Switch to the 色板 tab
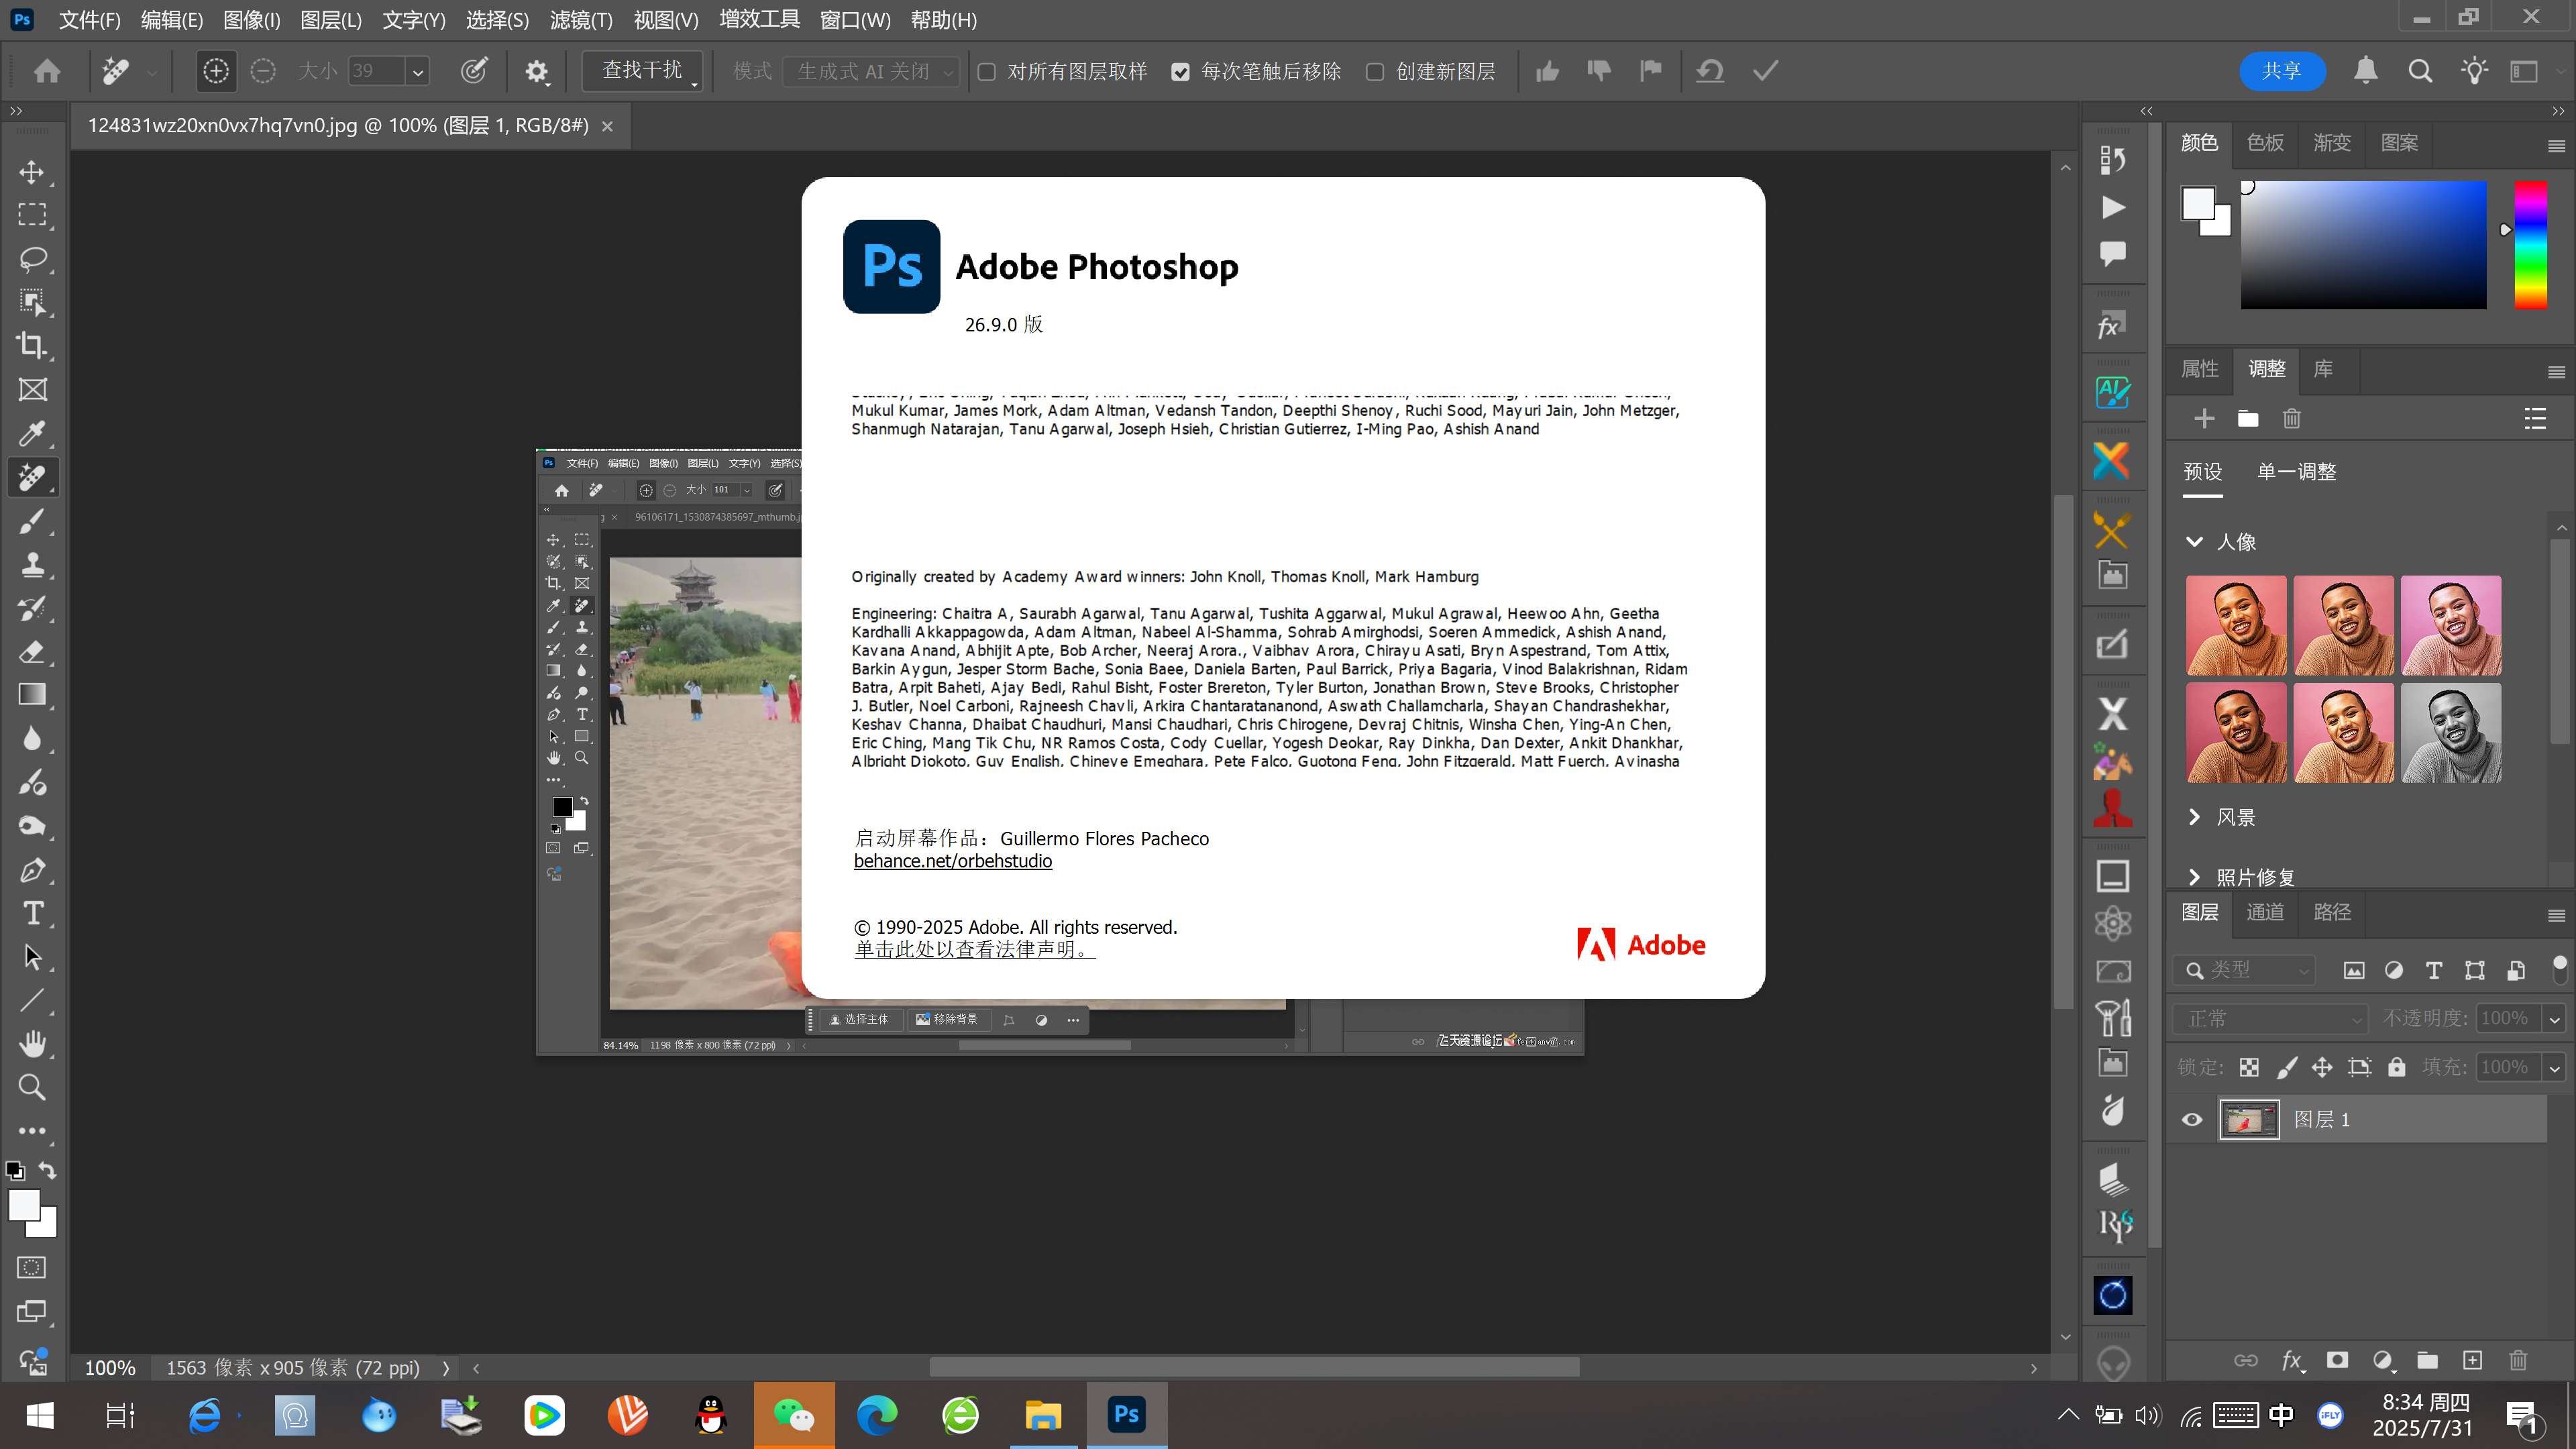 [2265, 143]
